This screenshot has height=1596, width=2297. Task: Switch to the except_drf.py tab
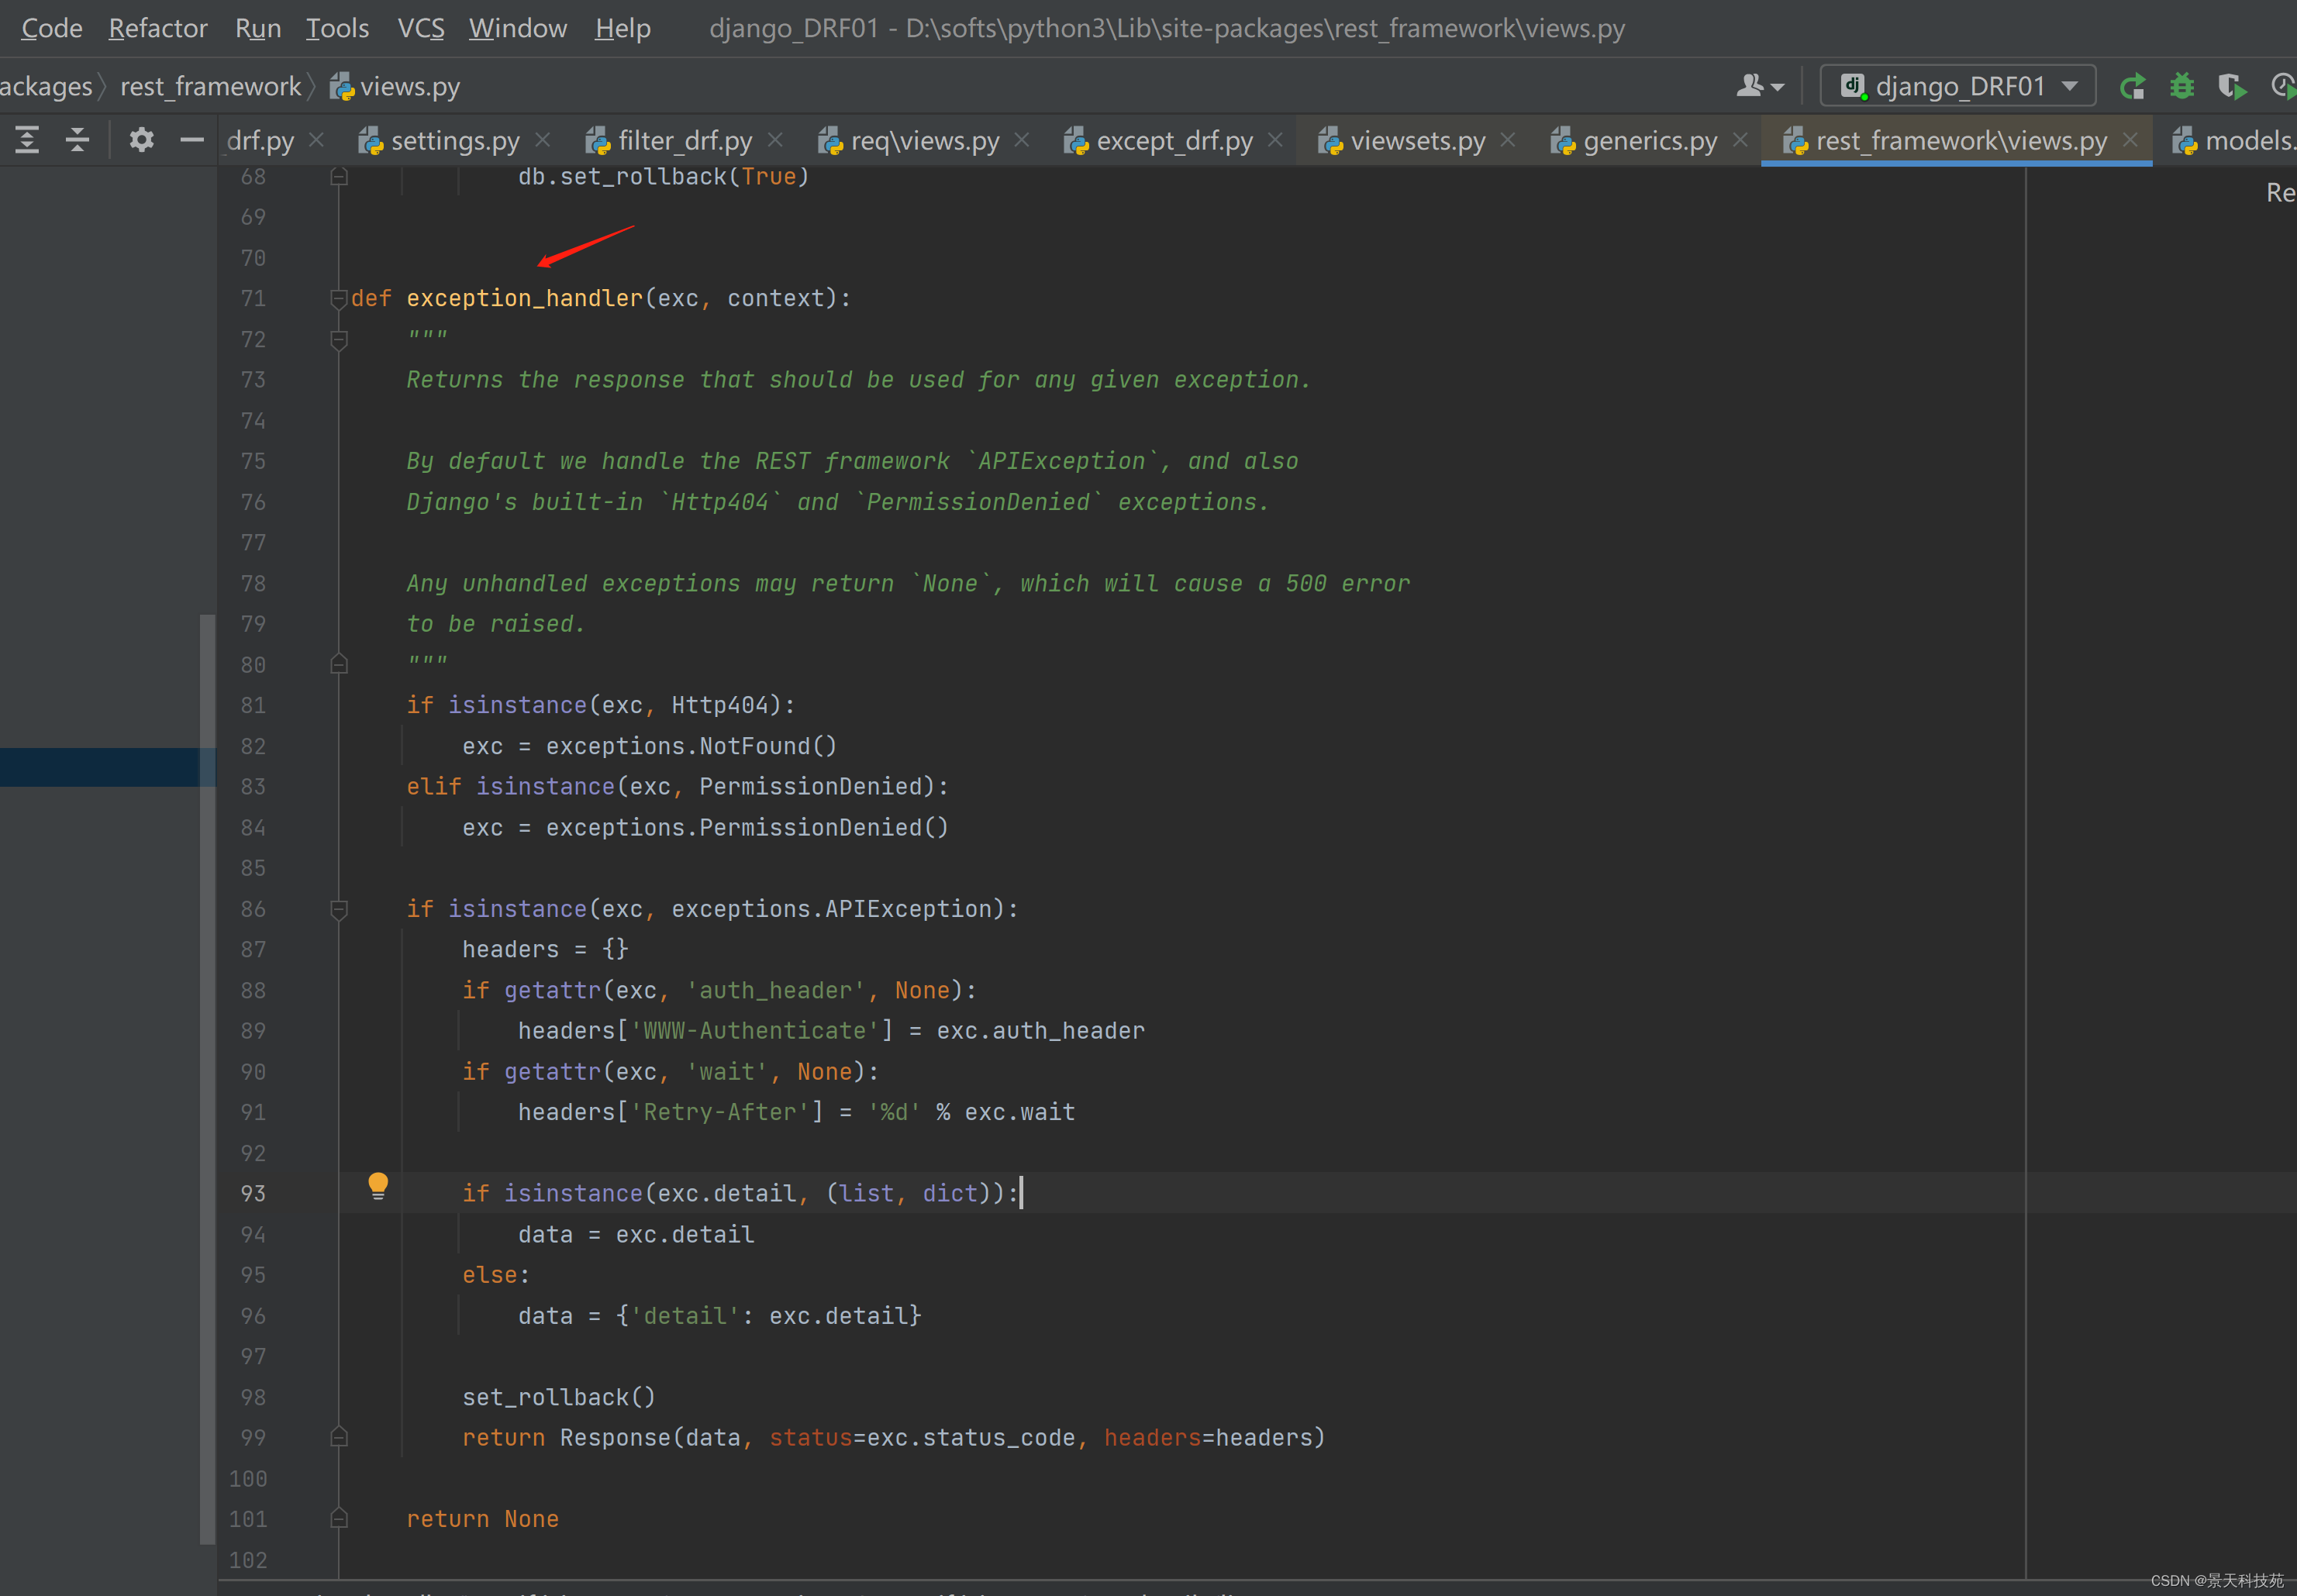coord(1174,141)
